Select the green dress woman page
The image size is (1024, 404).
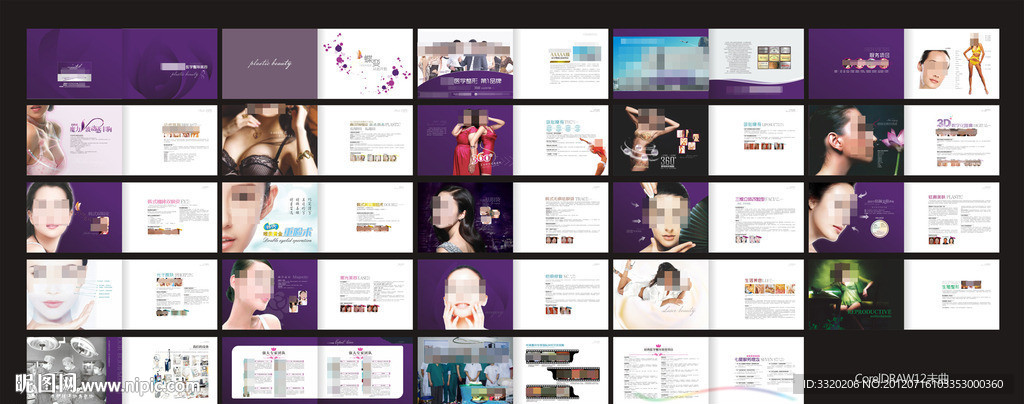(x=856, y=294)
